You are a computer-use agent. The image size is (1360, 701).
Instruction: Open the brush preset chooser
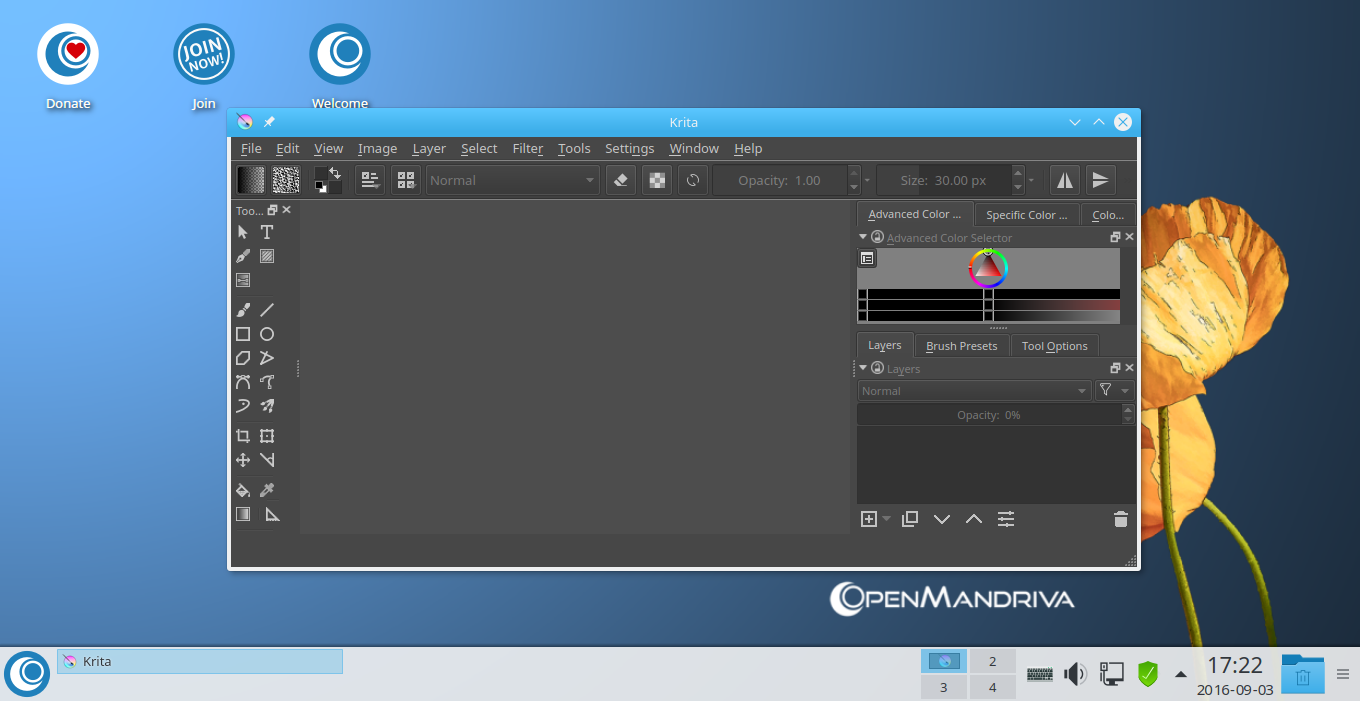point(406,180)
